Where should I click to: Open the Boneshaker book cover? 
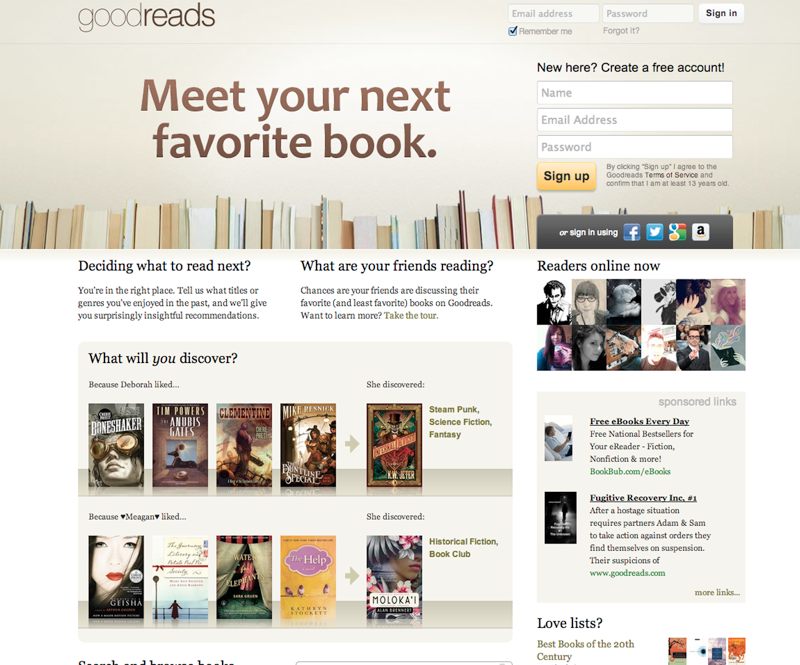click(116, 446)
